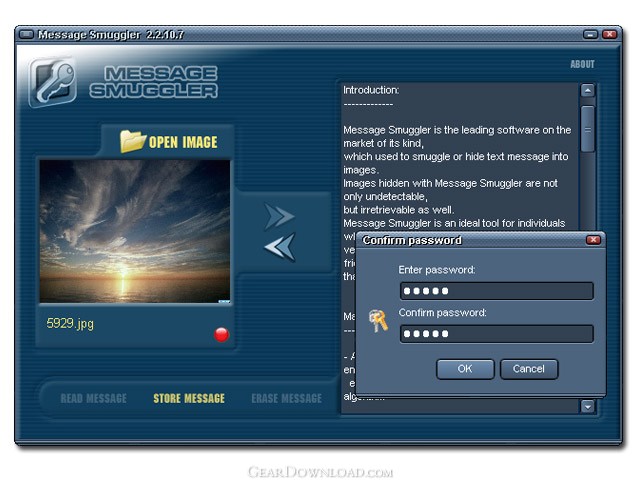The image size is (640, 480).
Task: Select READ MESSAGE at the bottom
Action: pos(93,398)
